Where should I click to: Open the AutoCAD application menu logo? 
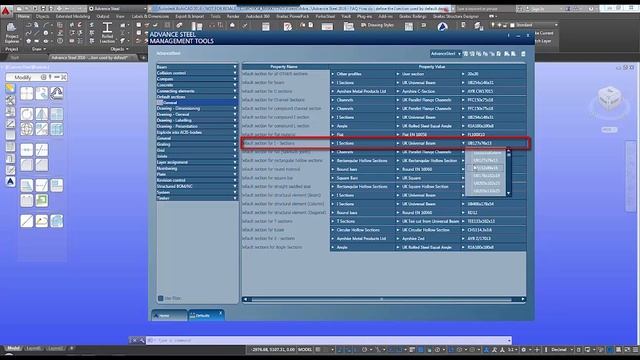point(6,11)
